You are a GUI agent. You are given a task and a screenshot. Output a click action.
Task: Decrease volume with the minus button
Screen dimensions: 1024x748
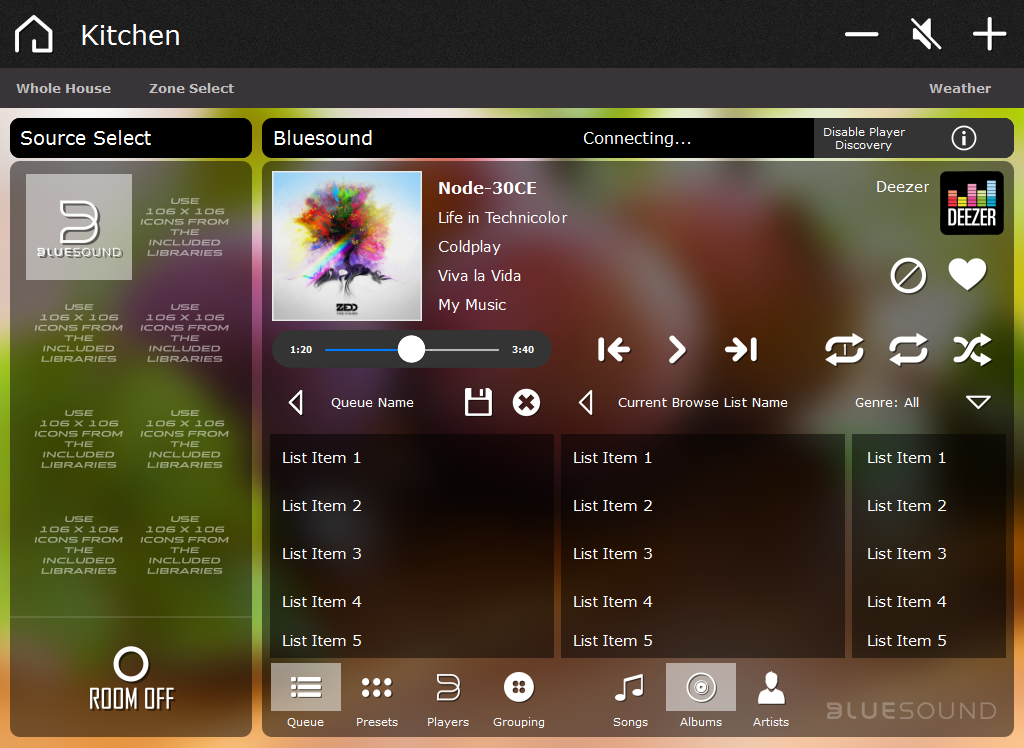tap(861, 34)
